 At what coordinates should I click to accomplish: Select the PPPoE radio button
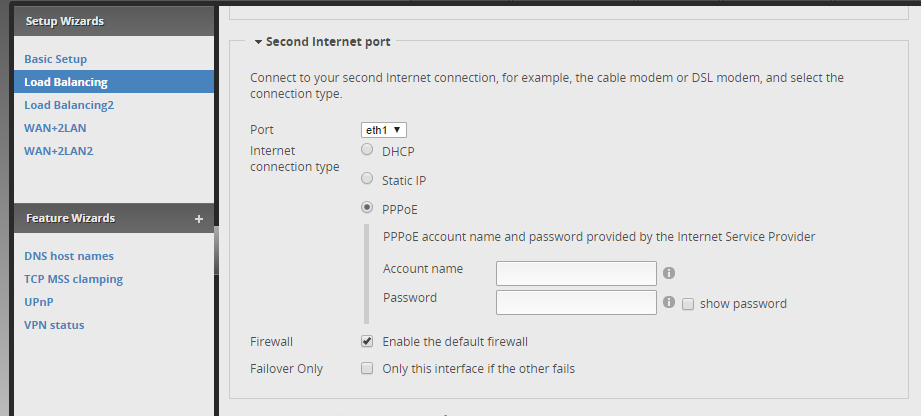tap(367, 209)
